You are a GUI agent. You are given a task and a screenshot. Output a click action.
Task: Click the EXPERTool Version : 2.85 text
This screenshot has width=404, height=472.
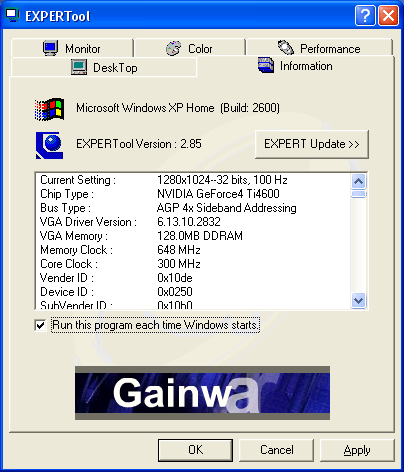[139, 144]
